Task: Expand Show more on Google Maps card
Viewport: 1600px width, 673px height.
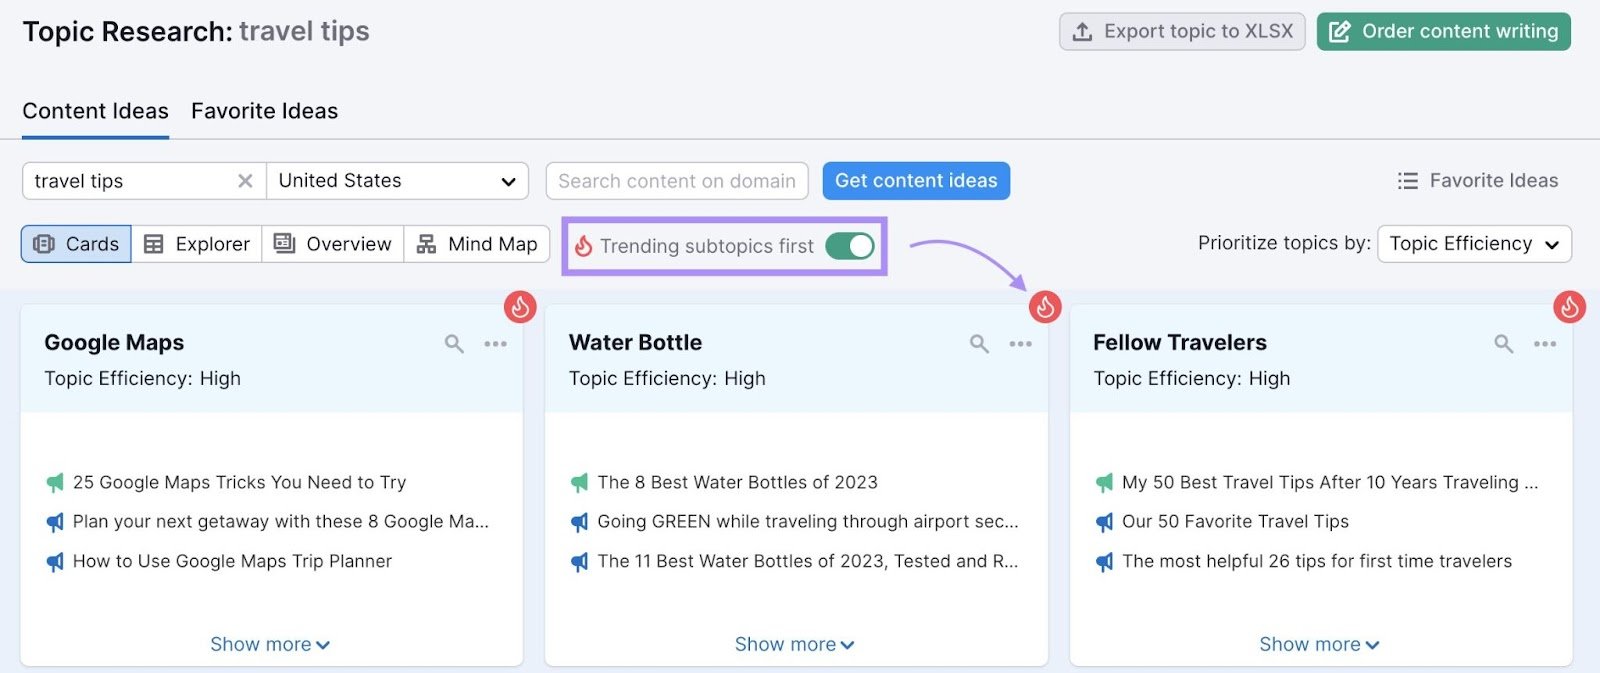Action: tap(270, 645)
